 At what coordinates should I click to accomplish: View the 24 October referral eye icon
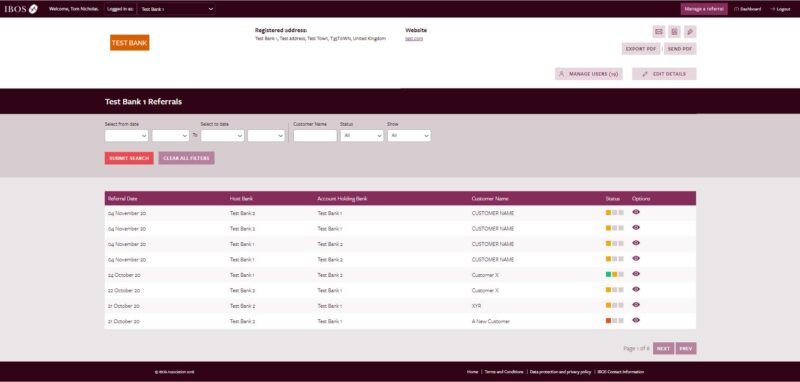pyautogui.click(x=636, y=274)
